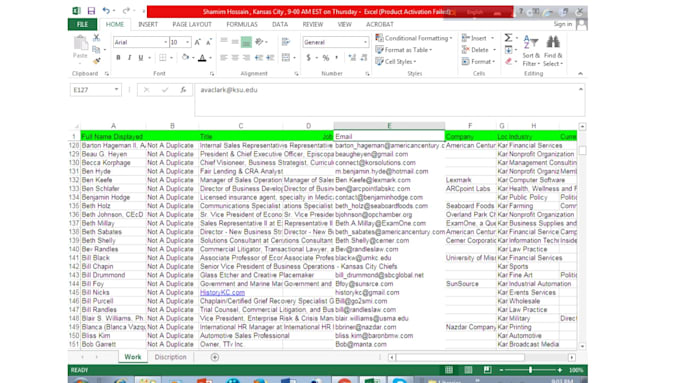Click the Name Box showing E127

(95, 90)
